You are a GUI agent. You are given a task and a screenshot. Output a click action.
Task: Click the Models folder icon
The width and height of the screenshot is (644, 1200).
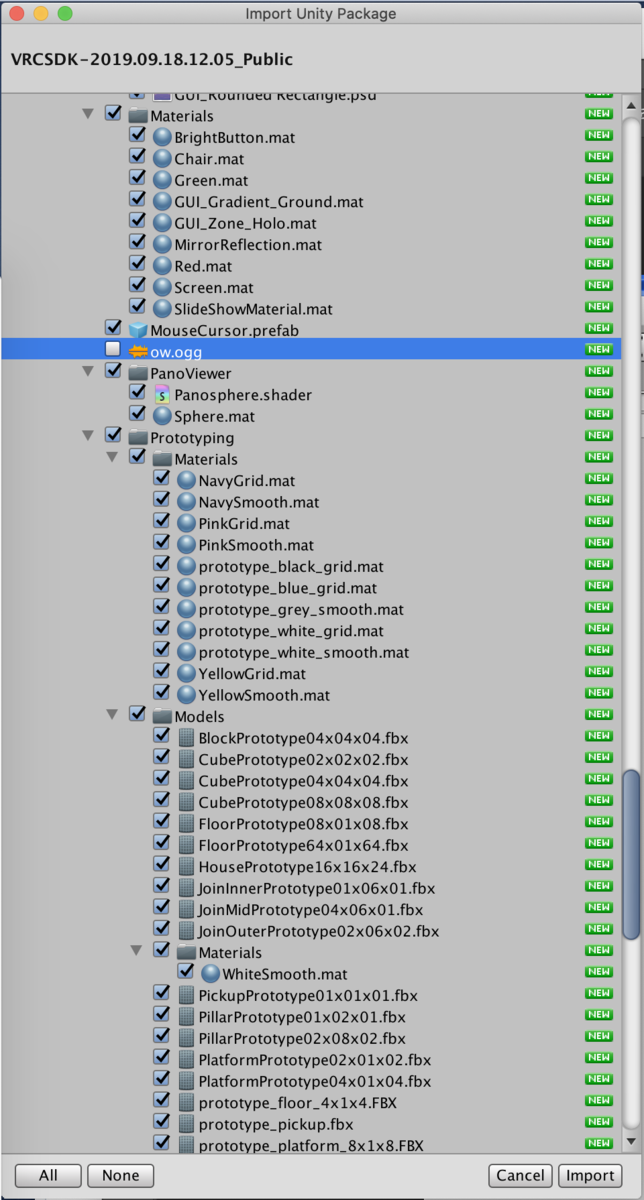click(x=162, y=716)
